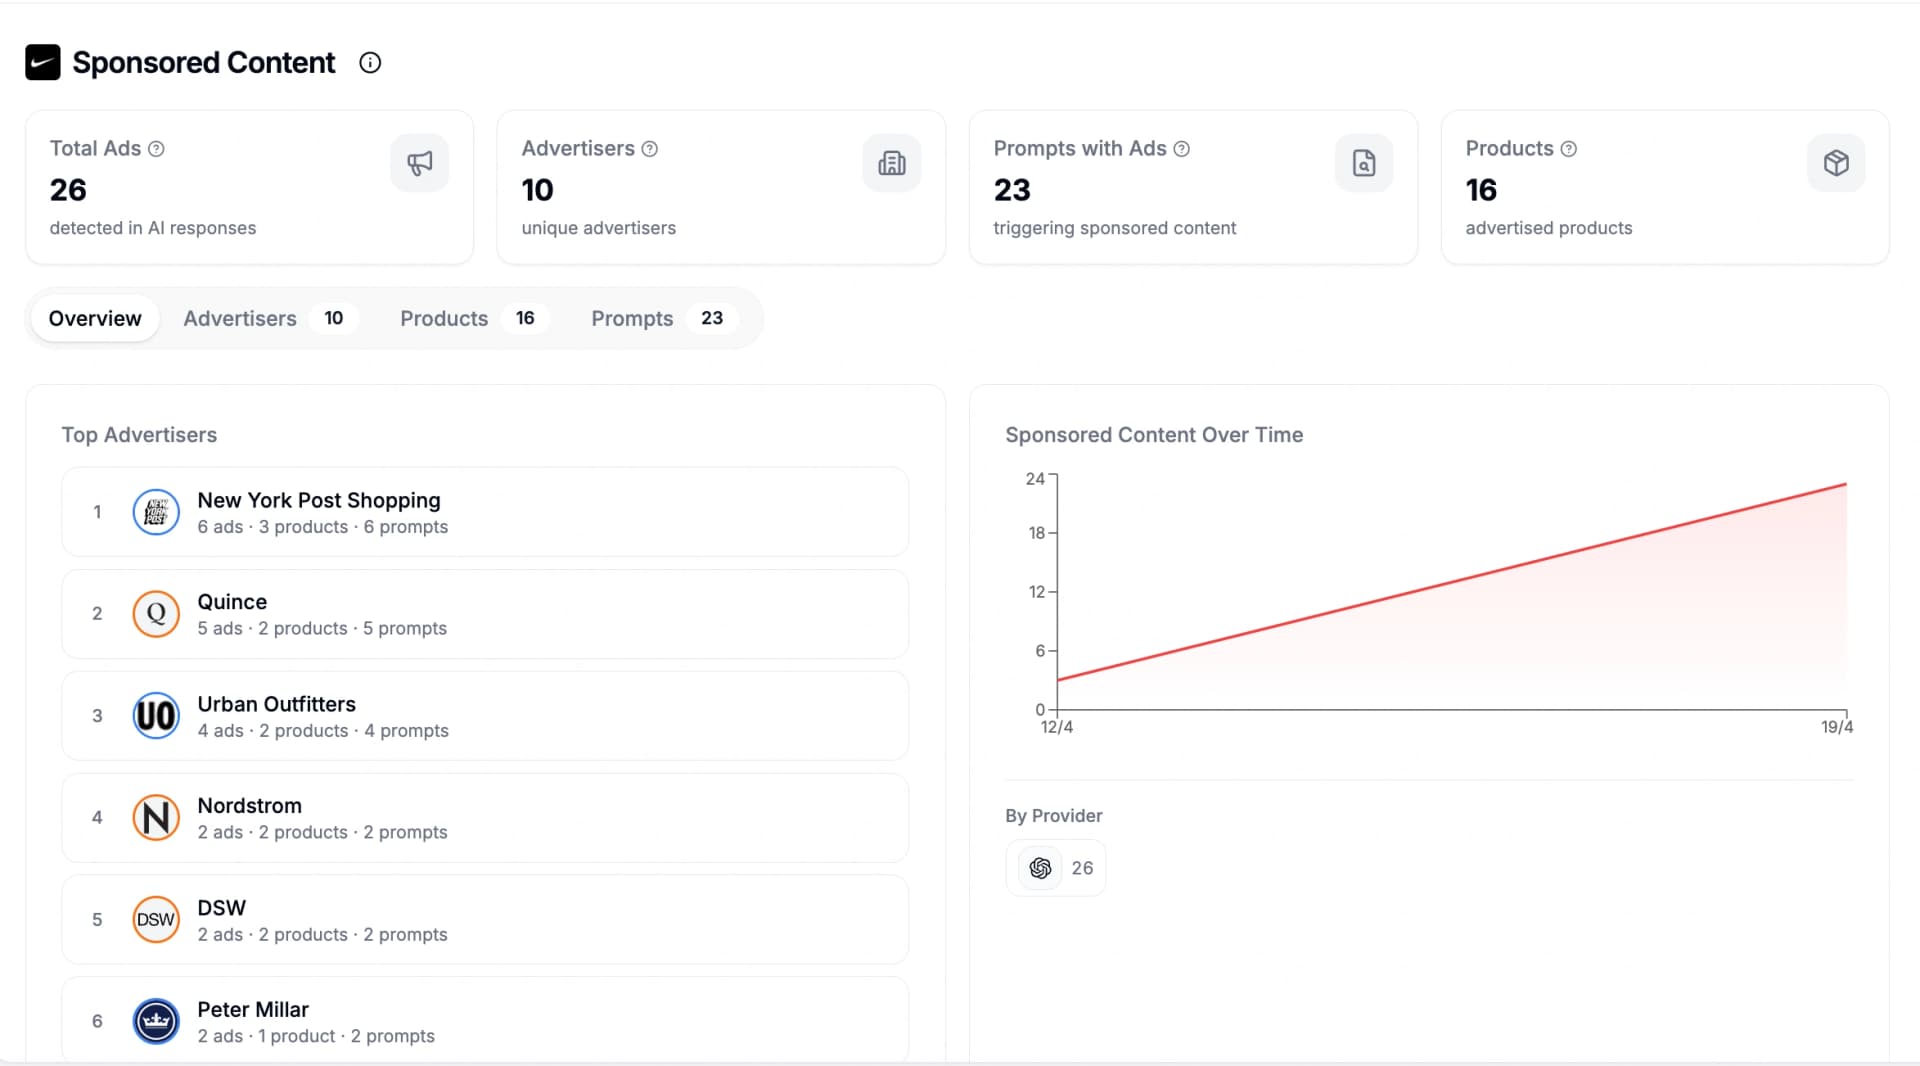Click the Nike logo icon
This screenshot has width=1920, height=1066.
pyautogui.click(x=43, y=62)
